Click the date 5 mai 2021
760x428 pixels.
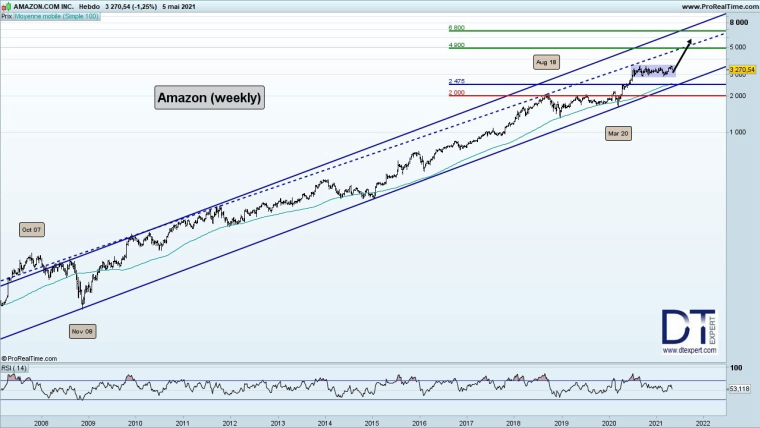pyautogui.click(x=179, y=7)
